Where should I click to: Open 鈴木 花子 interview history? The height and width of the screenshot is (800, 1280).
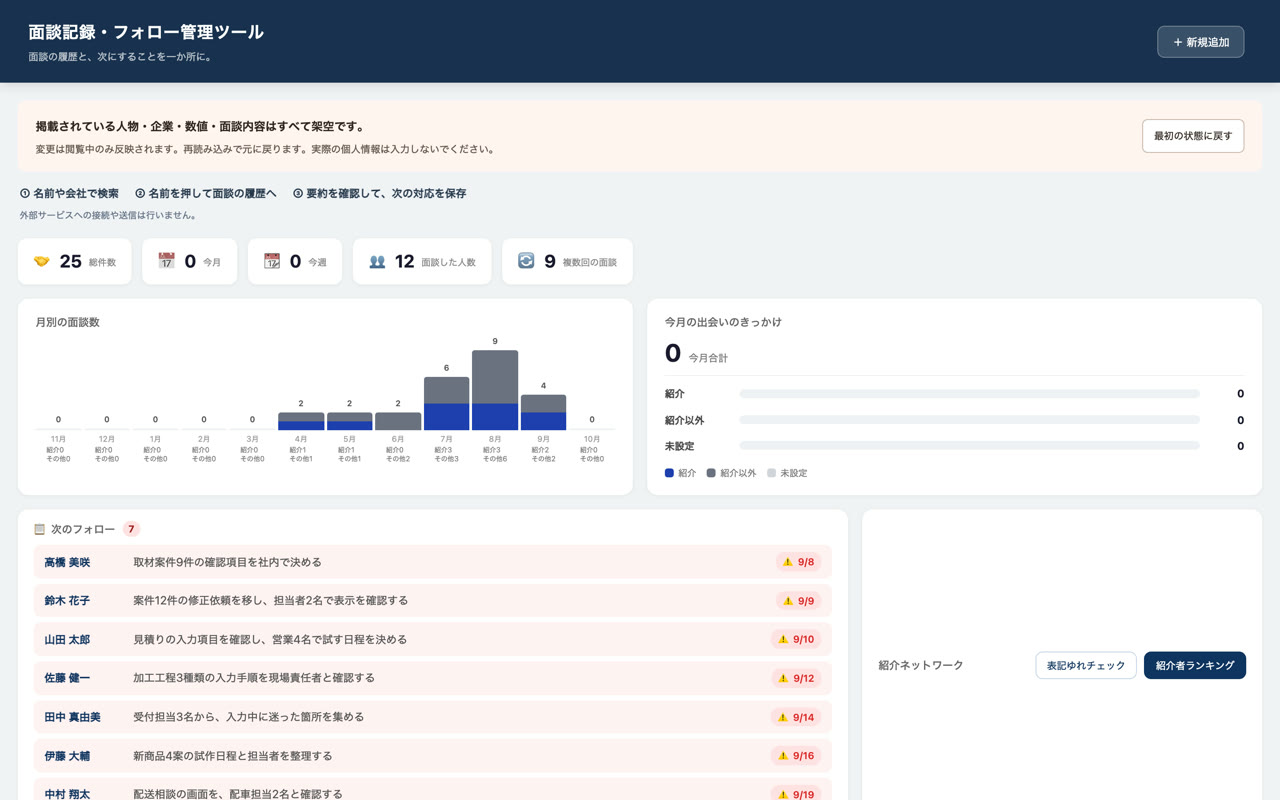(x=67, y=601)
